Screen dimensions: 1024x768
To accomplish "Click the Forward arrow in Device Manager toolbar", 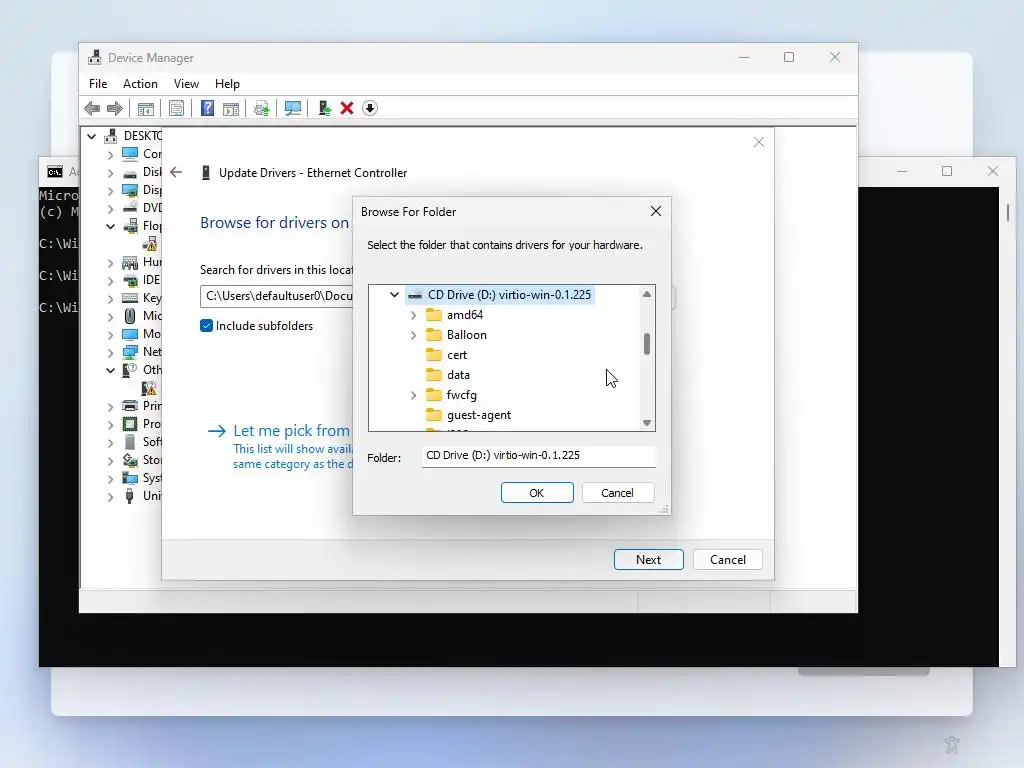I will (x=115, y=108).
